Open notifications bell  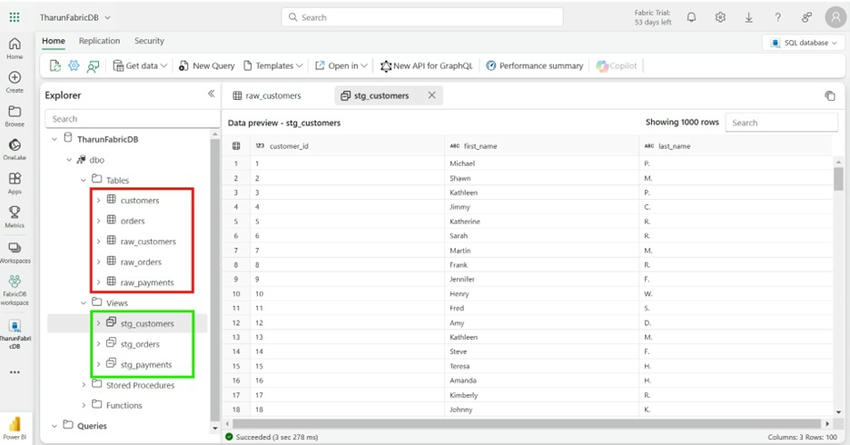(x=691, y=17)
